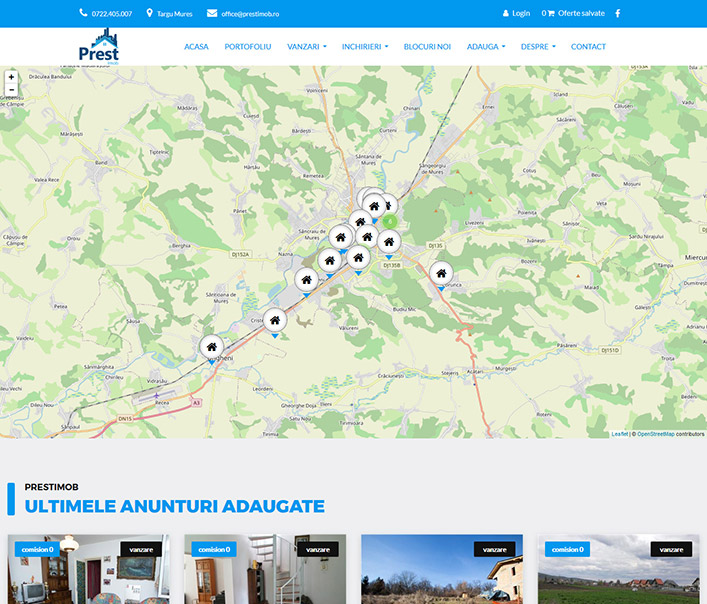The height and width of the screenshot is (604, 707).
Task: Open the Facebook page icon
Action: tap(618, 14)
